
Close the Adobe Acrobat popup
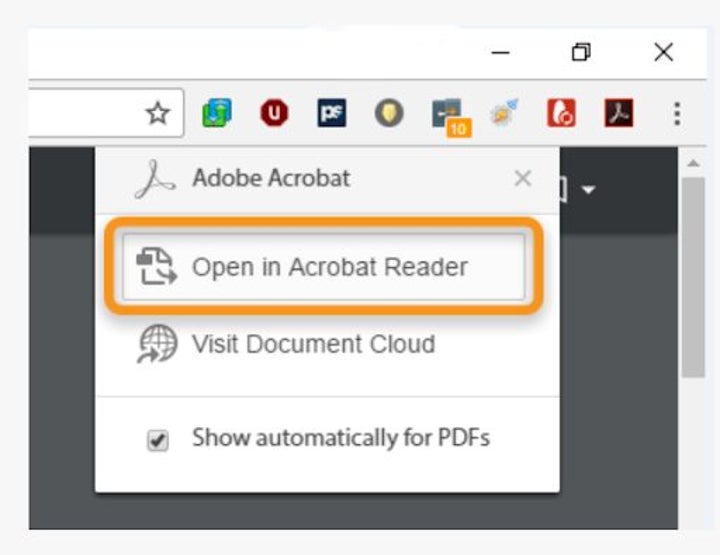point(523,178)
